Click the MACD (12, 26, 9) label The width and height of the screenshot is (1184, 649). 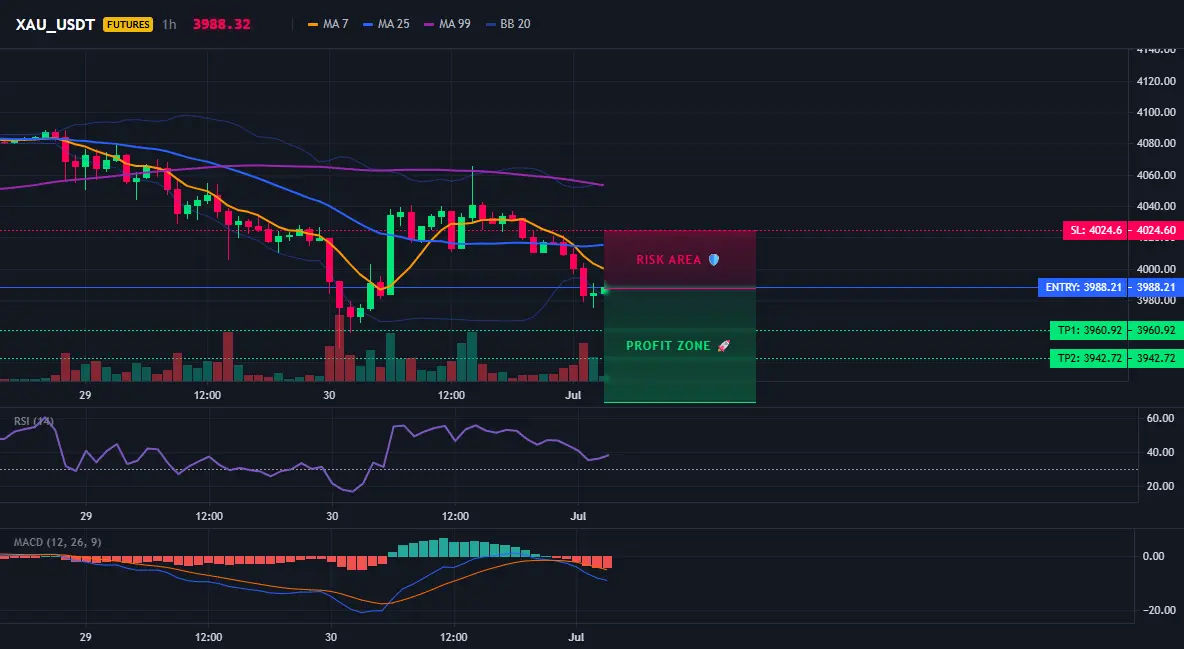click(57, 542)
